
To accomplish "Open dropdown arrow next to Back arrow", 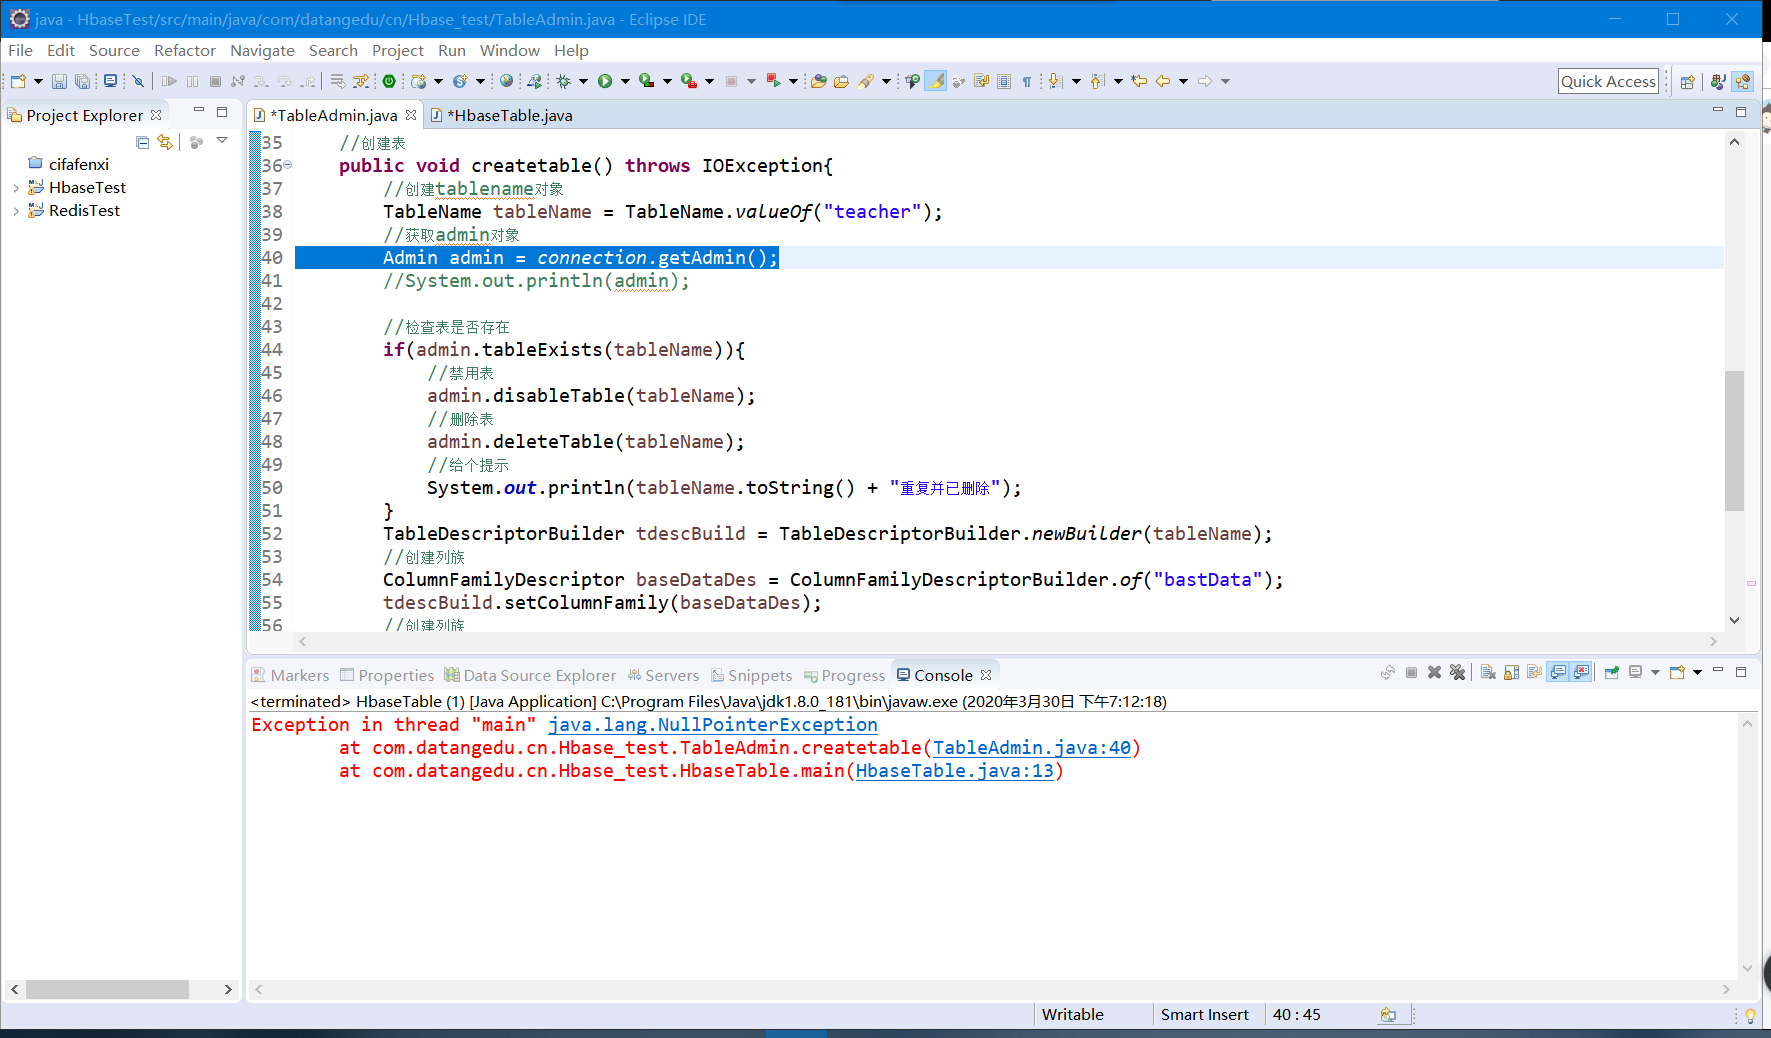I will pyautogui.click(x=1183, y=81).
